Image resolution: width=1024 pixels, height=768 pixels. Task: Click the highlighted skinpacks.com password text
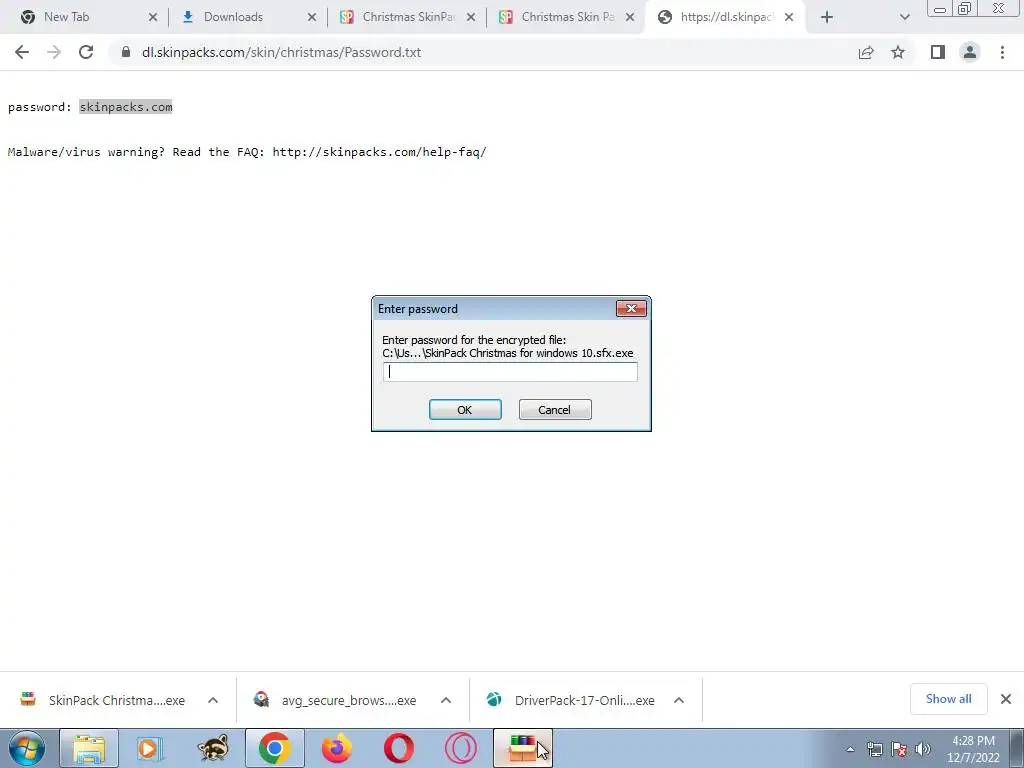click(126, 107)
